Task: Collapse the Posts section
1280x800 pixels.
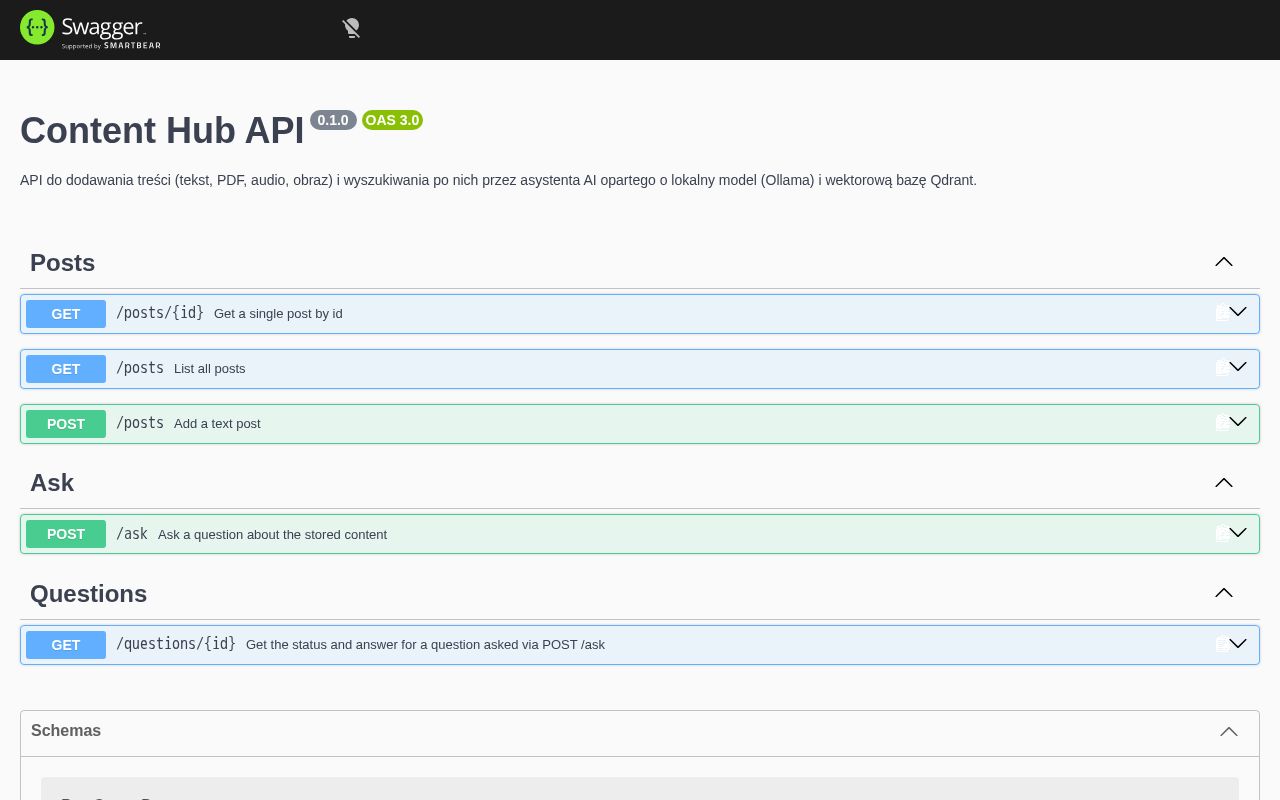Action: point(1224,262)
